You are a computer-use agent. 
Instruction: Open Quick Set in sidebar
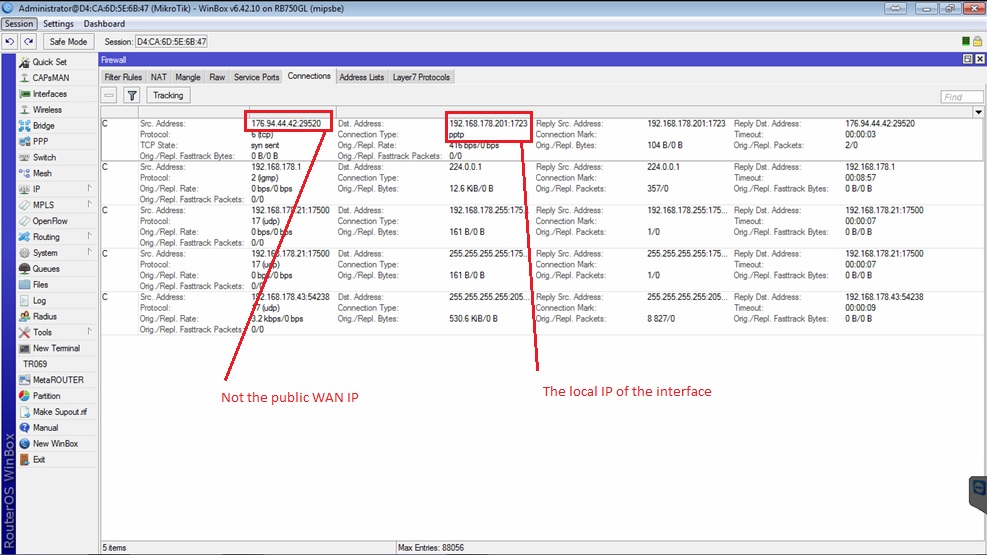tap(50, 62)
